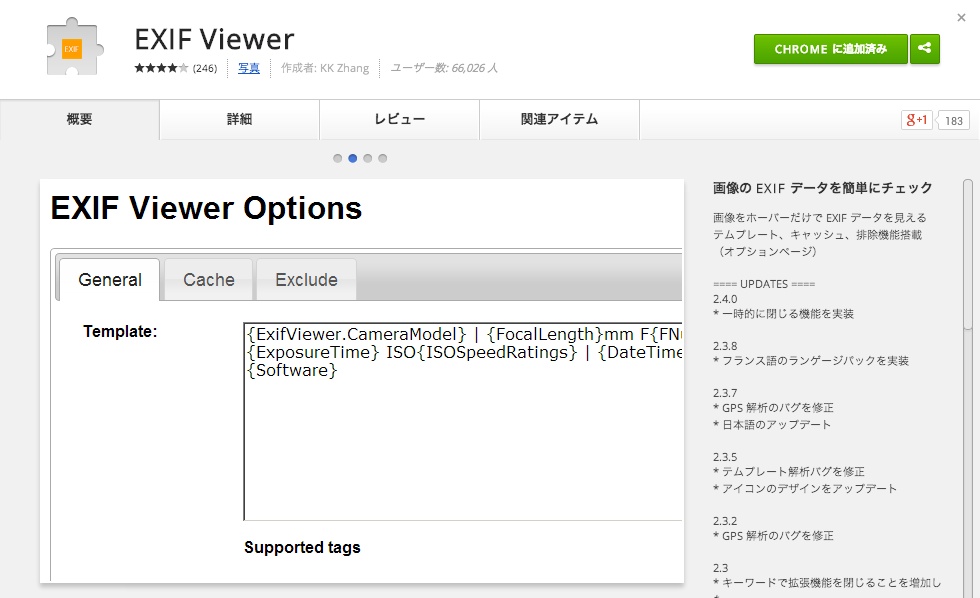Click the '* フランス語のランゲージパックを実装' line

811,361
